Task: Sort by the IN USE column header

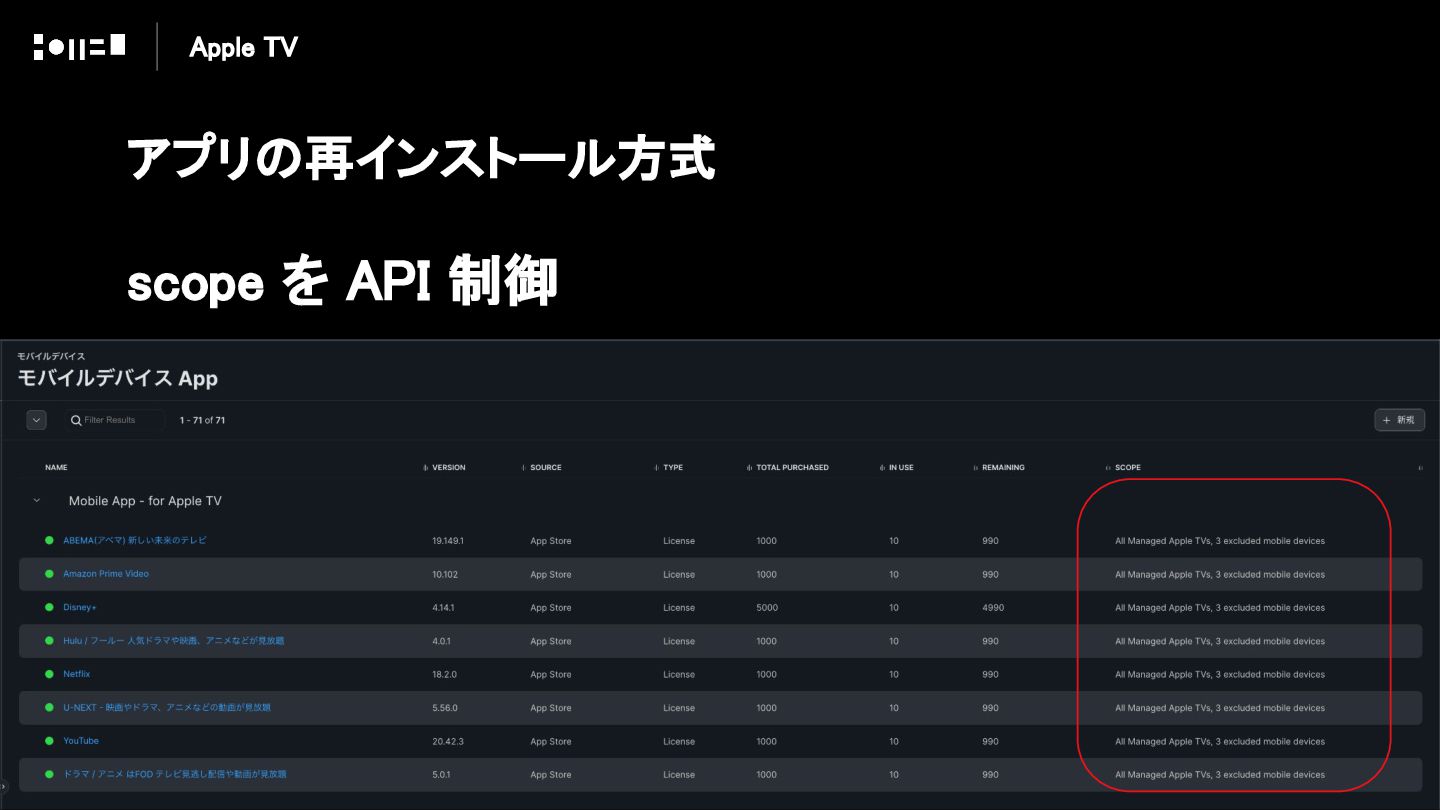Action: click(x=901, y=468)
